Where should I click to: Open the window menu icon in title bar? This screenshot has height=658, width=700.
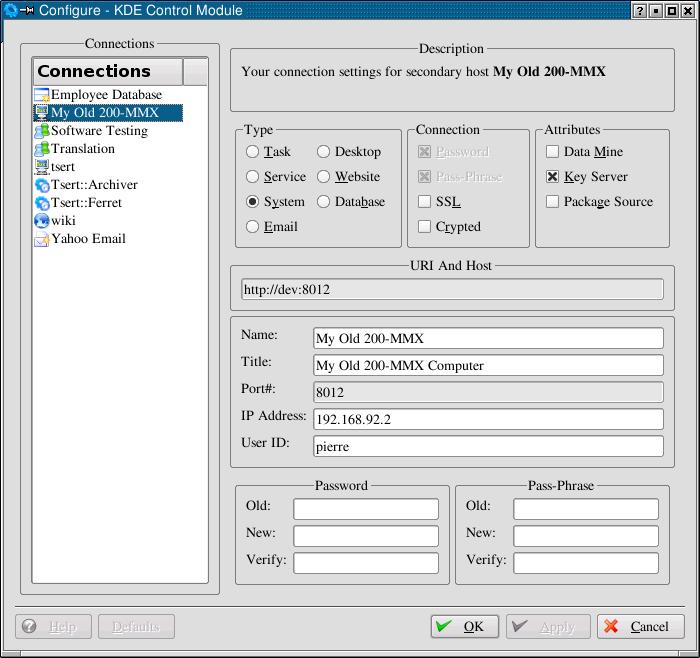pyautogui.click(x=10, y=10)
